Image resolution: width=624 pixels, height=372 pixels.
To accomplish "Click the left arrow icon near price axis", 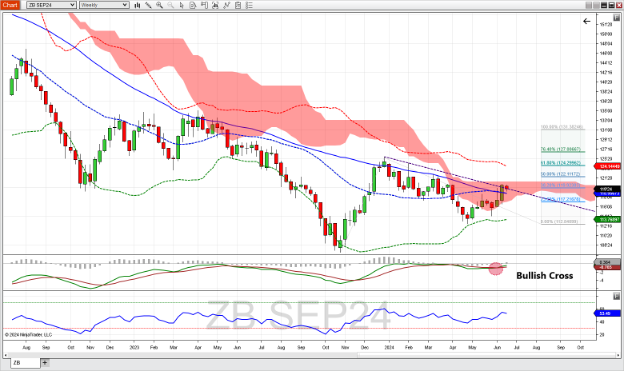I will coord(587,21).
